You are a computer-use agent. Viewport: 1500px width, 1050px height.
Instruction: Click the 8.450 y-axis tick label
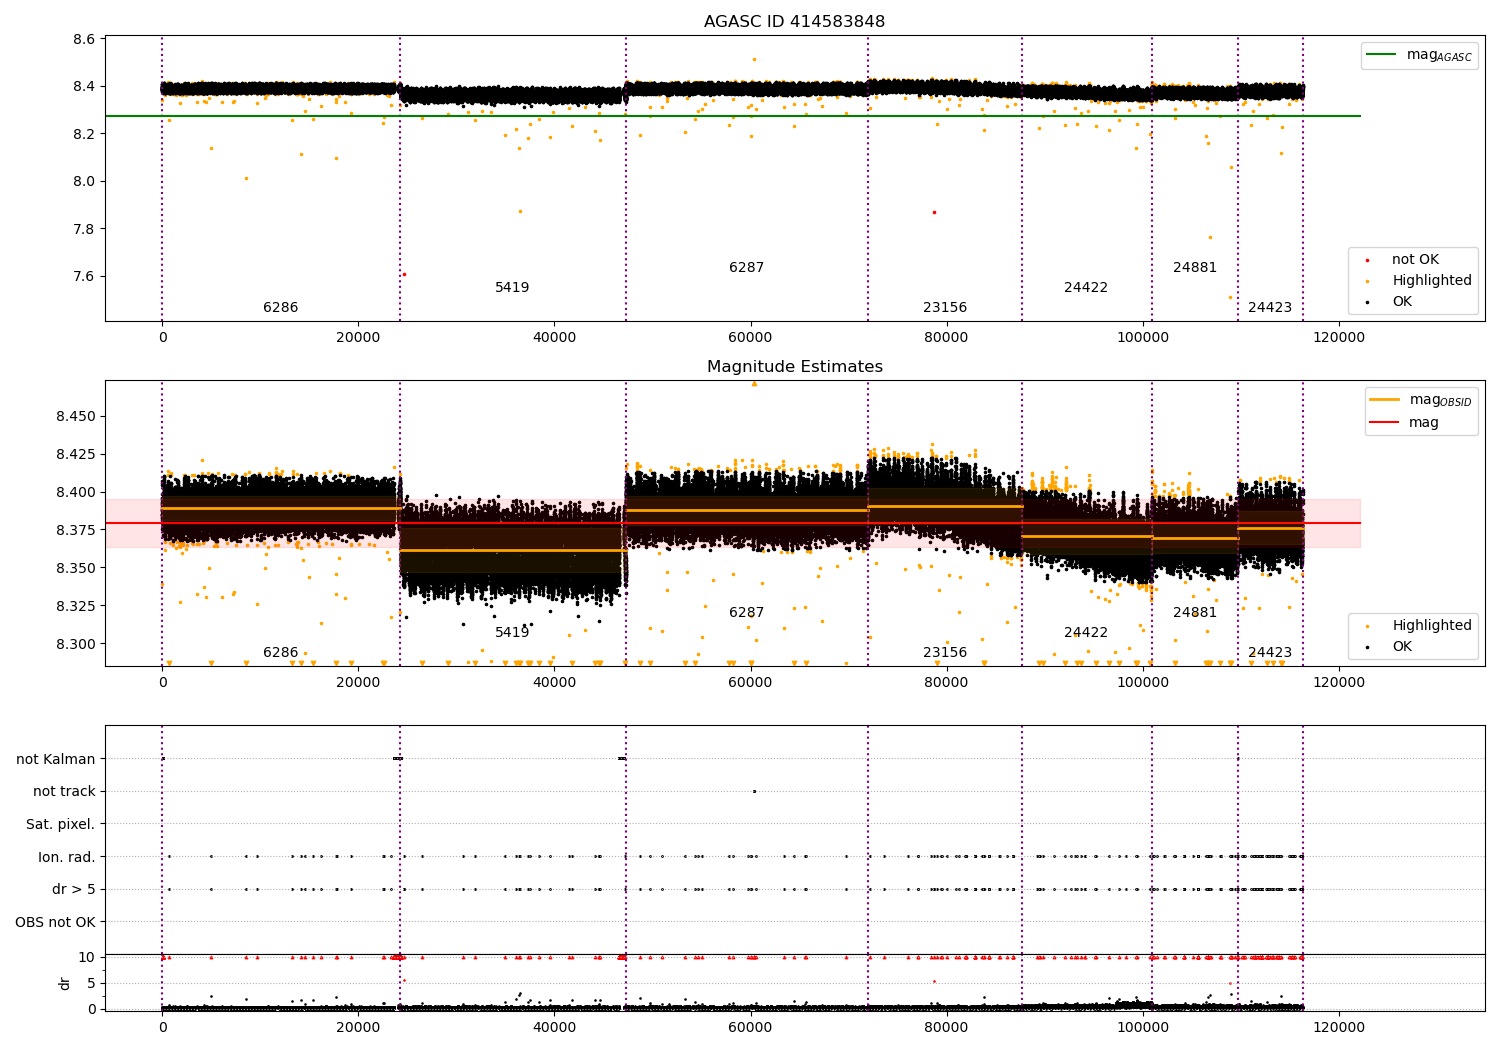(x=76, y=417)
